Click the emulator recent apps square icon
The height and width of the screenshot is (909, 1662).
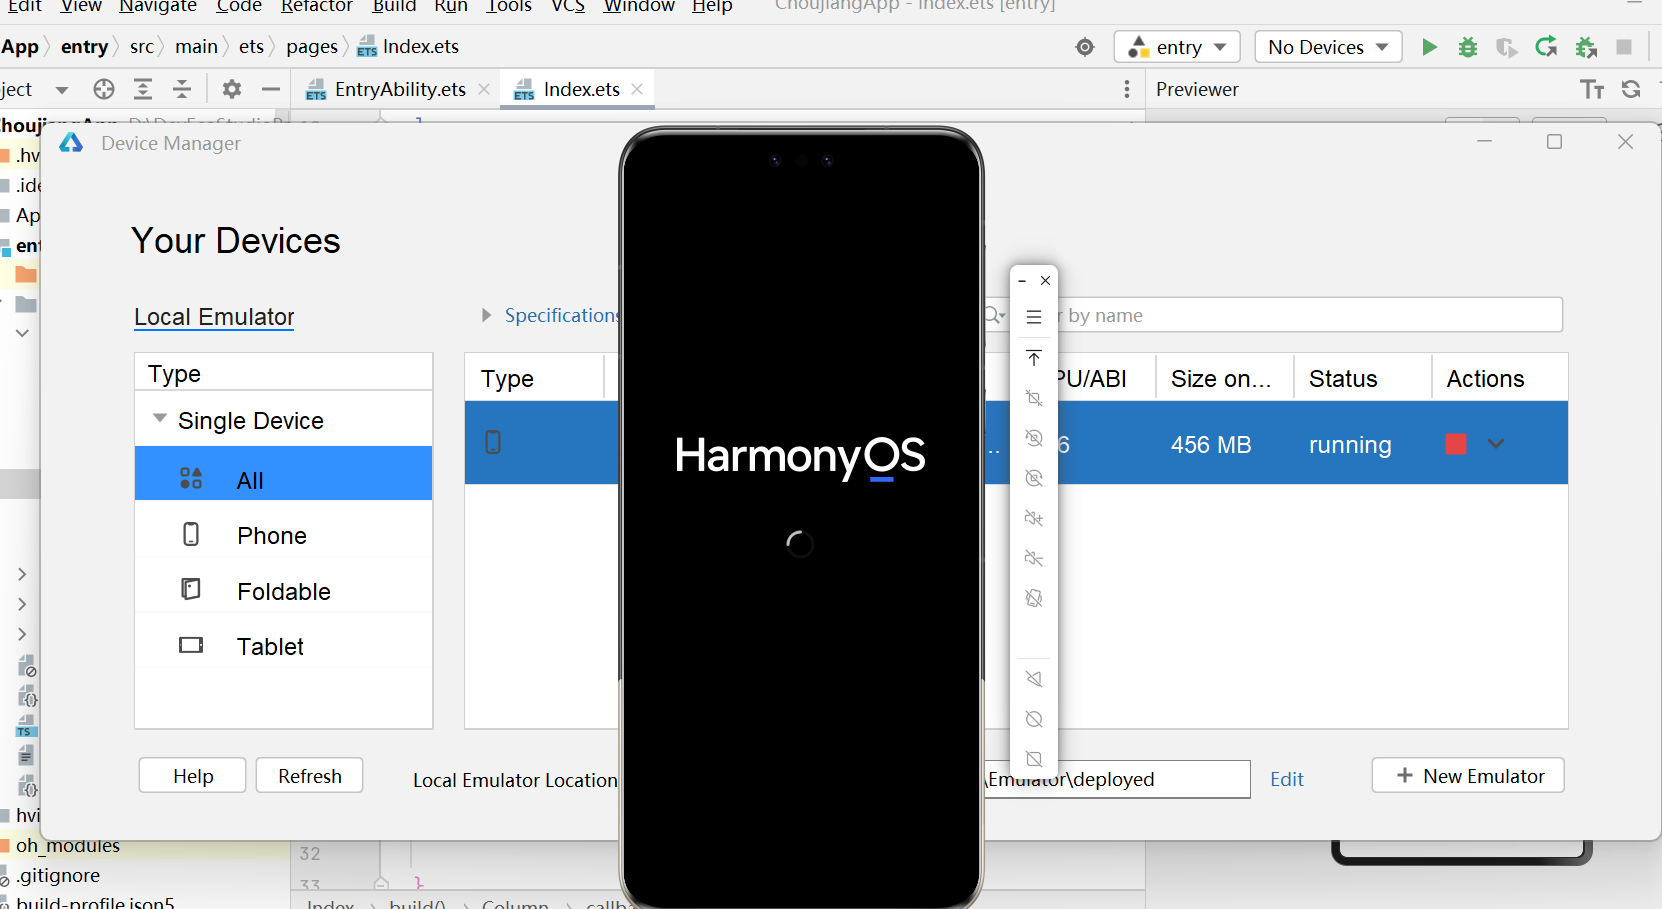(1034, 759)
